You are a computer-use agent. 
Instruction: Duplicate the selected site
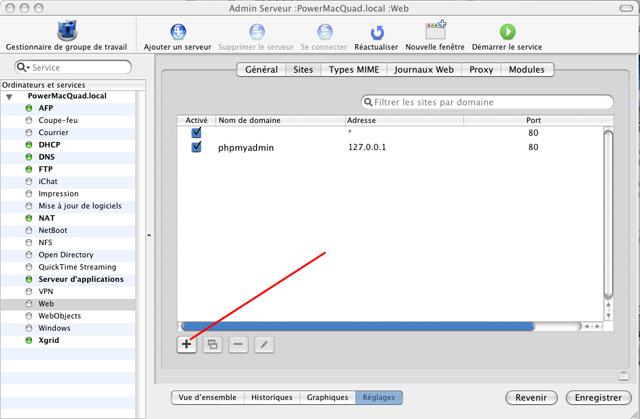coord(212,344)
